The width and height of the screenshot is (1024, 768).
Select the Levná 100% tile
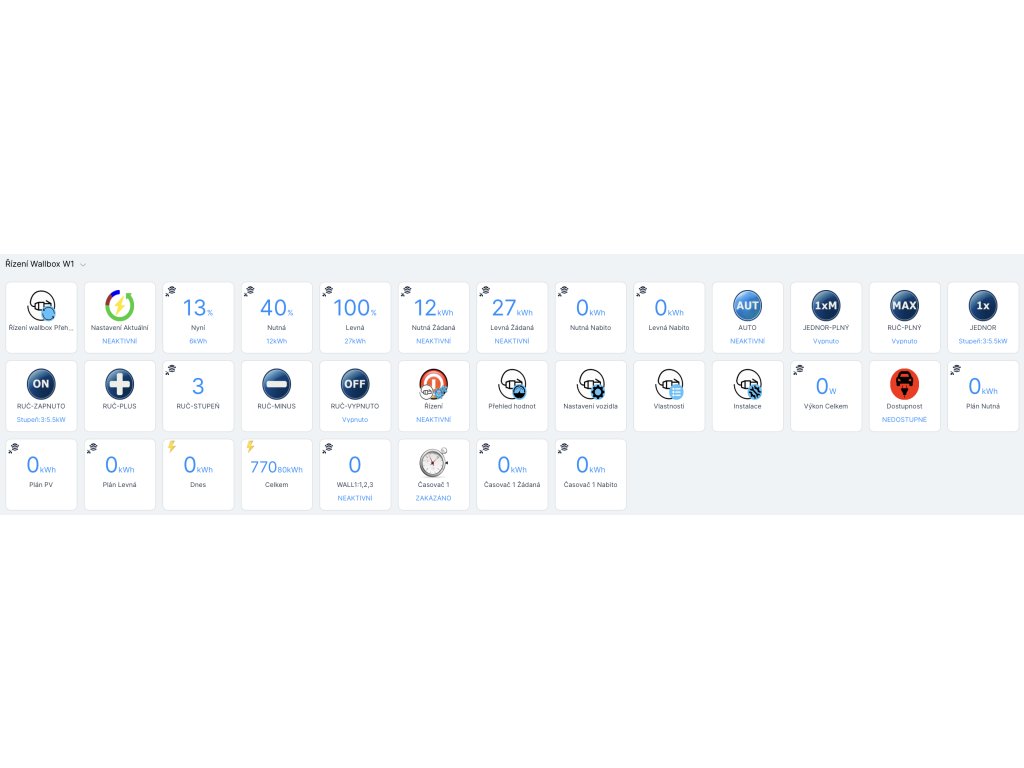coord(355,317)
